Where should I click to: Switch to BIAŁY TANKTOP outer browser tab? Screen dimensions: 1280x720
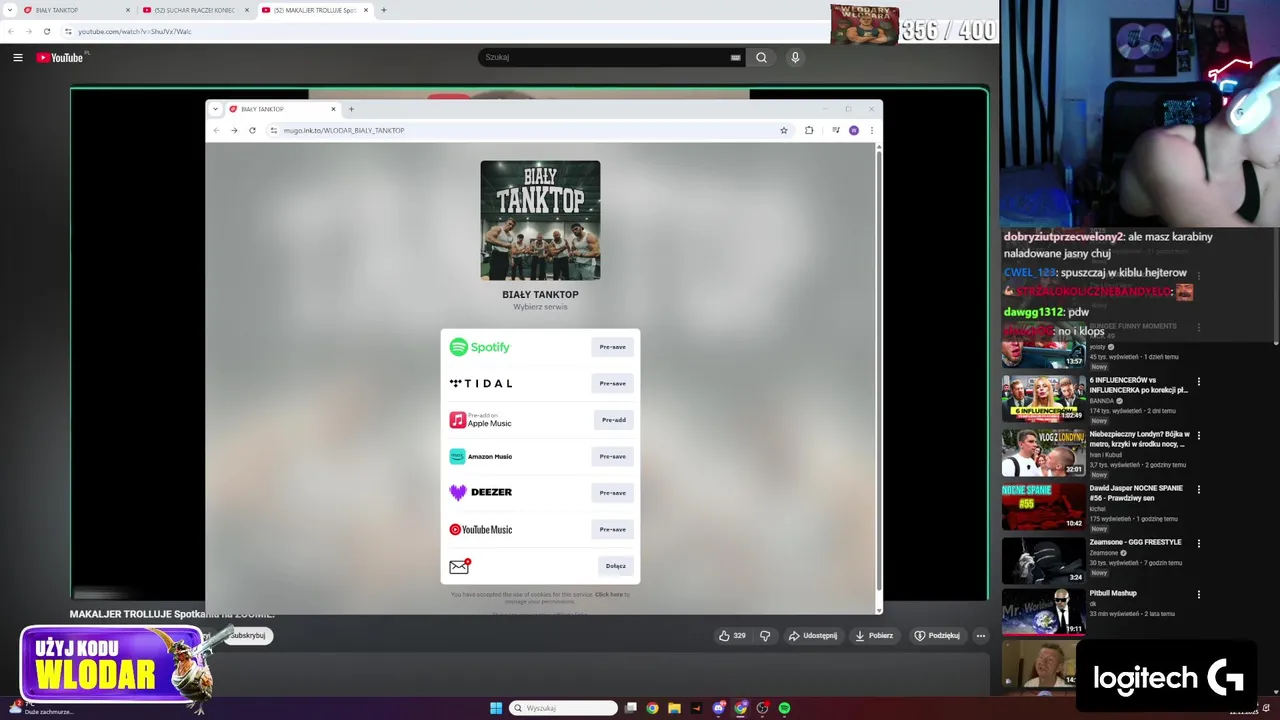click(75, 10)
